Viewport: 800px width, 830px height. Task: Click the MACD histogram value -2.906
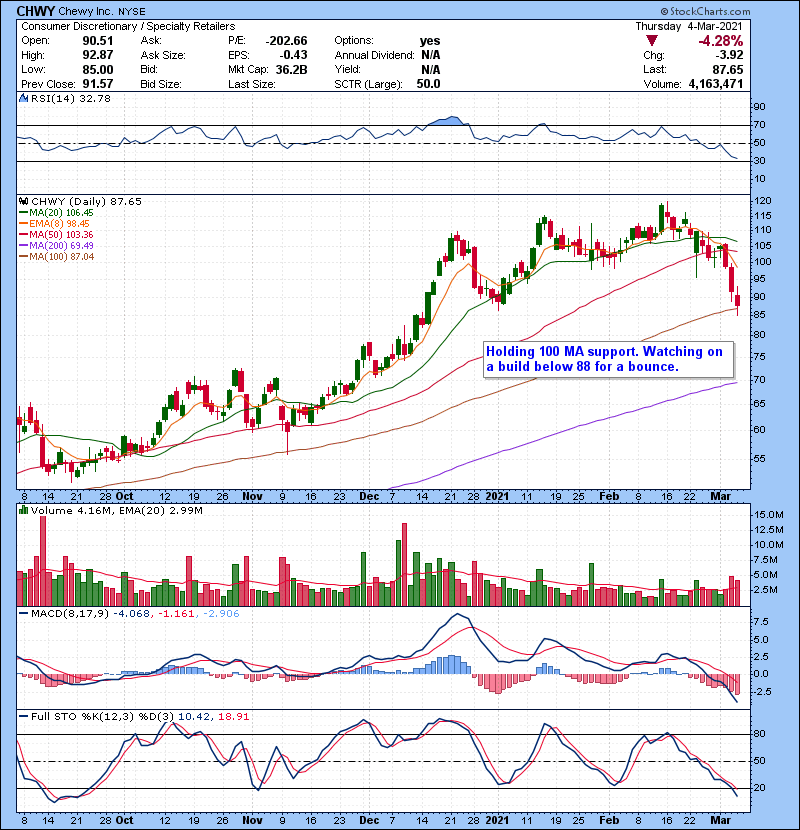221,614
